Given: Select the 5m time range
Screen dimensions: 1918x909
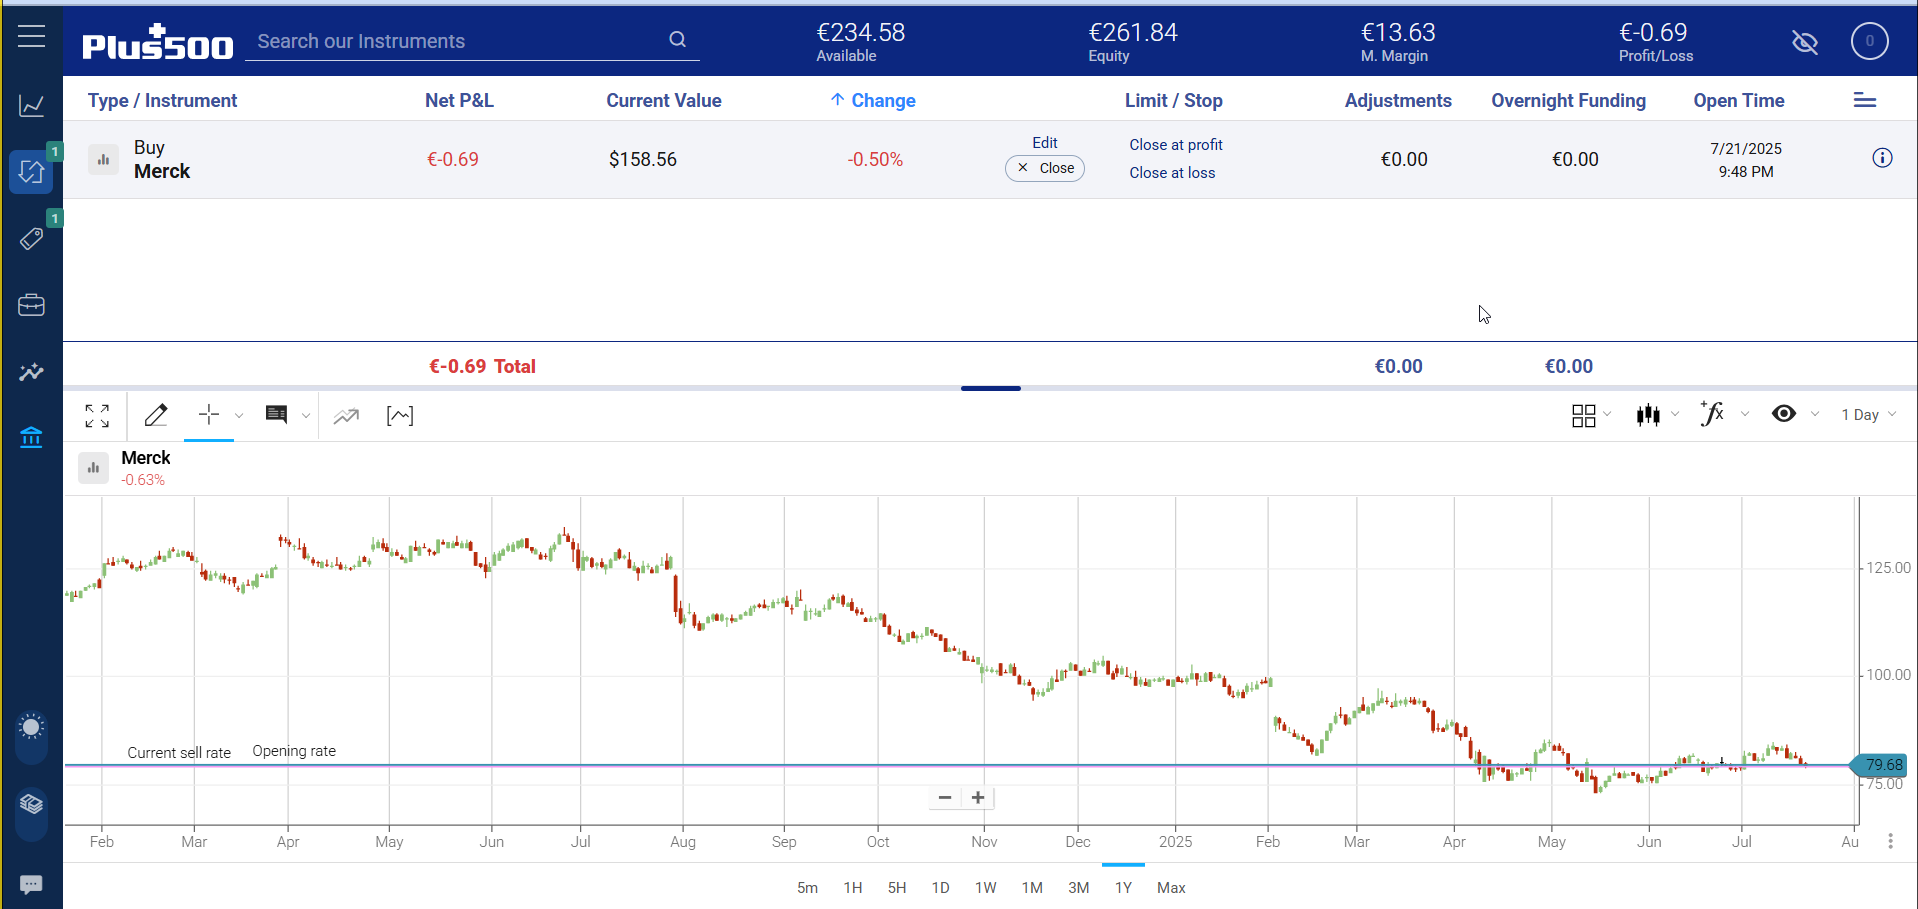Looking at the screenshot, I should point(807,888).
